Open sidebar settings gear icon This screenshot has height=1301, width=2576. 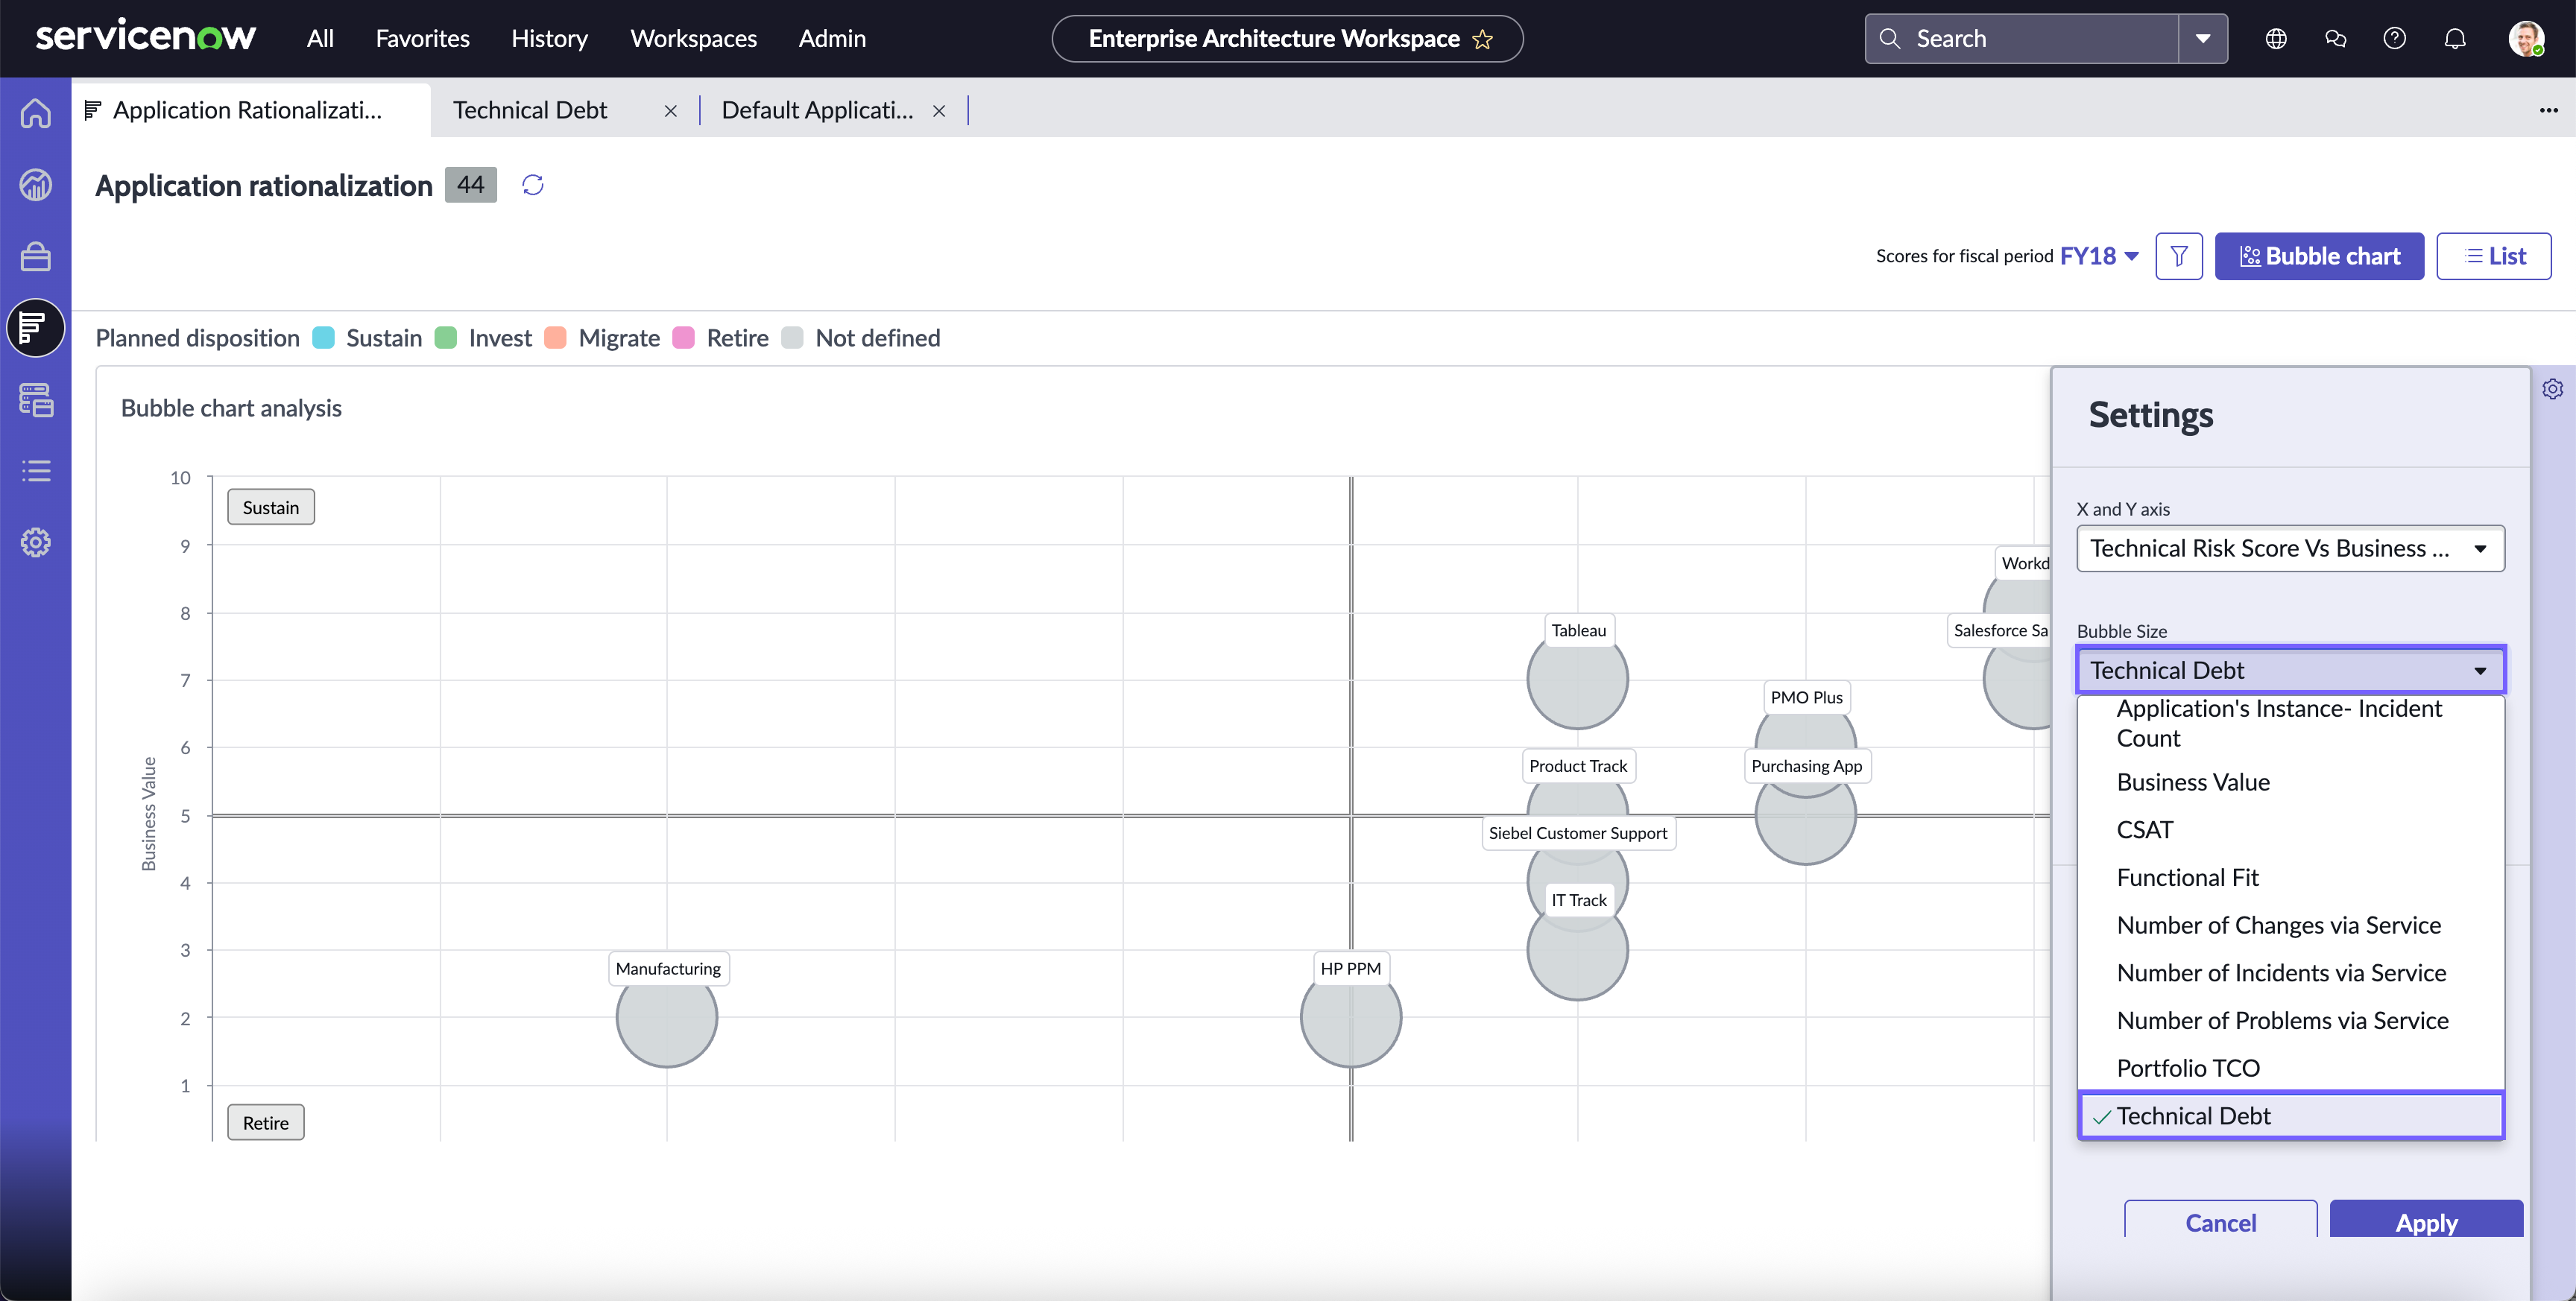(36, 543)
